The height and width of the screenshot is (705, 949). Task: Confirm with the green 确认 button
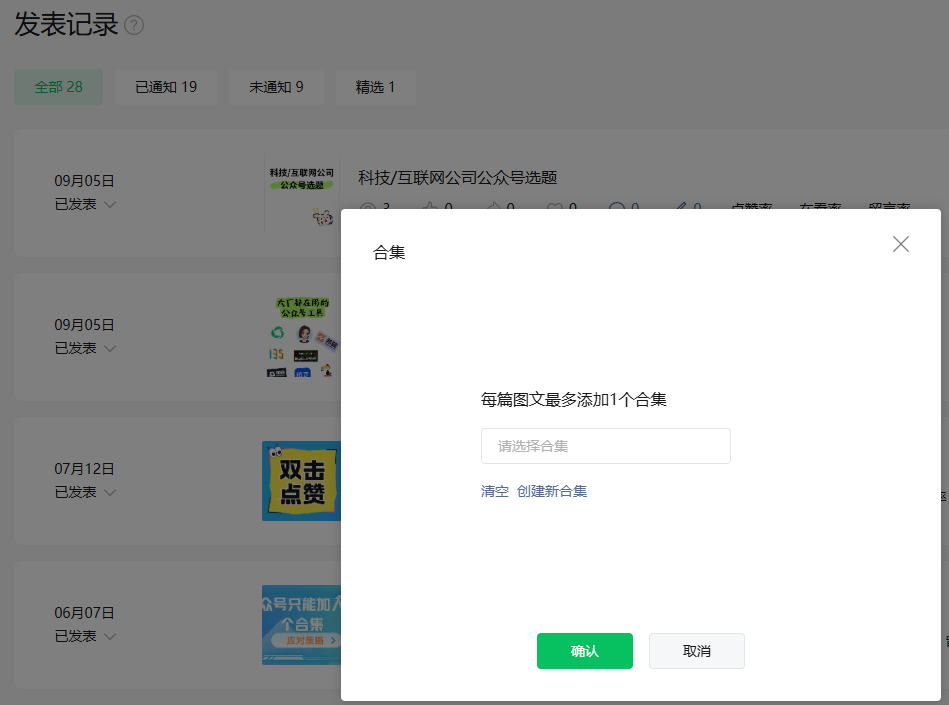click(585, 651)
